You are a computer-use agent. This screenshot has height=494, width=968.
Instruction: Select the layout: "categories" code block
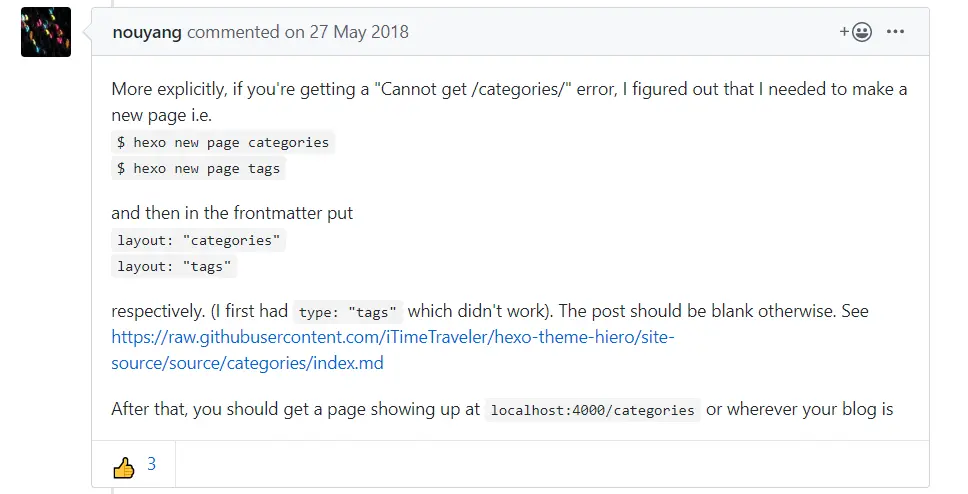[x=198, y=240]
